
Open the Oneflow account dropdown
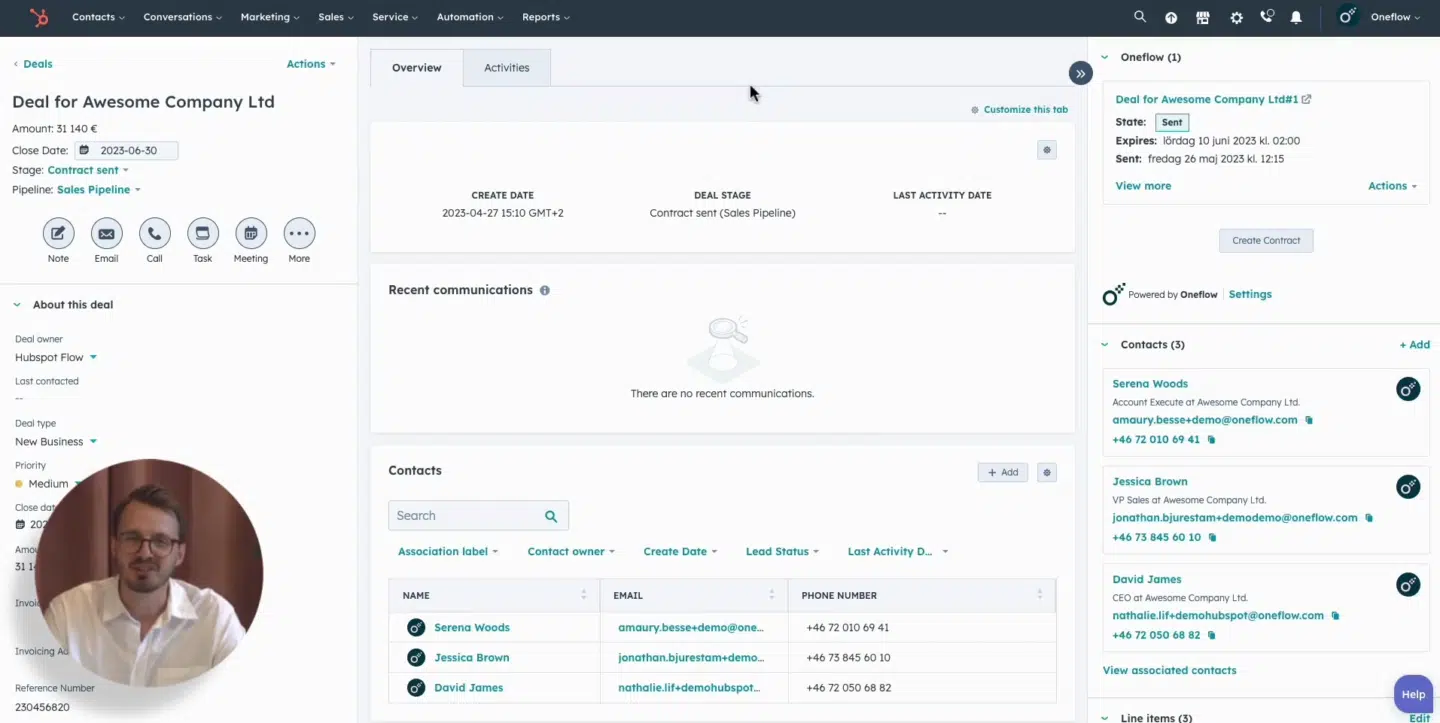click(1395, 17)
